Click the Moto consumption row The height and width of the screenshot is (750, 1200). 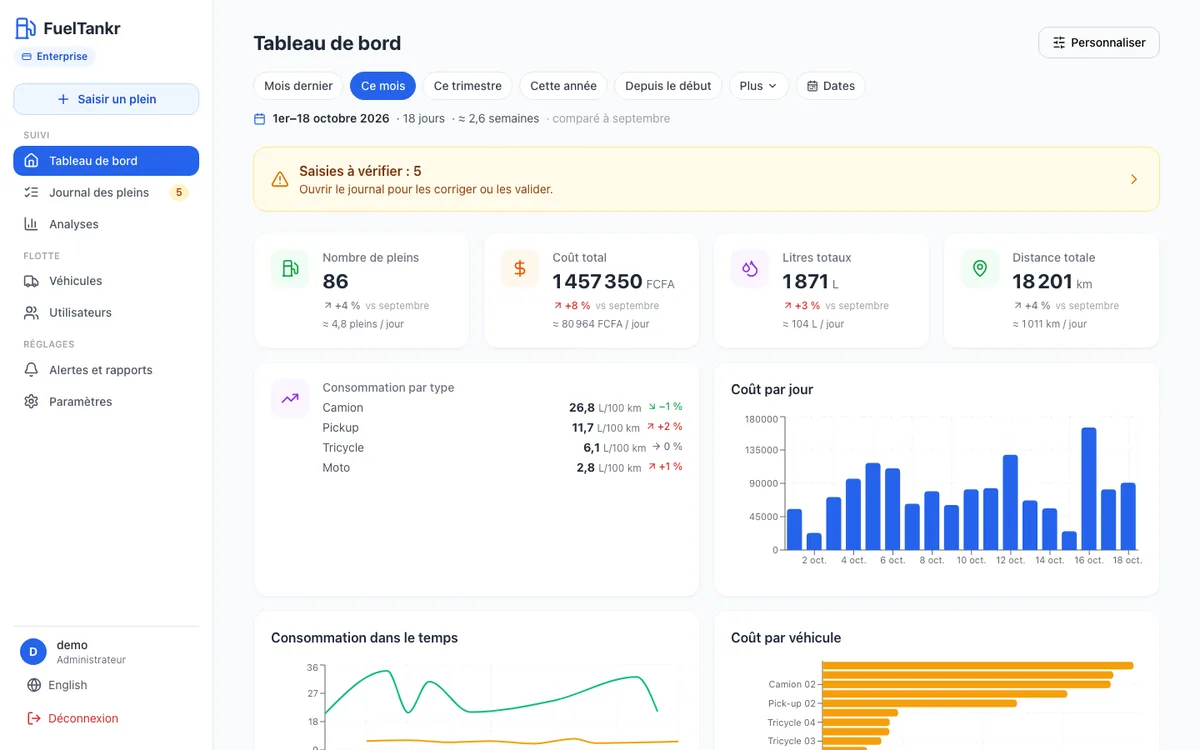tap(502, 468)
